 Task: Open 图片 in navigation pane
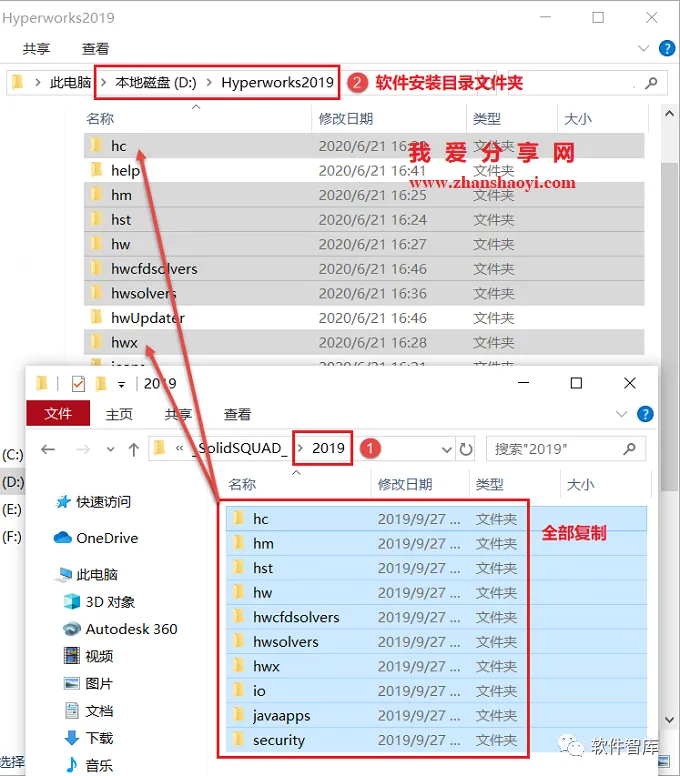pos(89,683)
